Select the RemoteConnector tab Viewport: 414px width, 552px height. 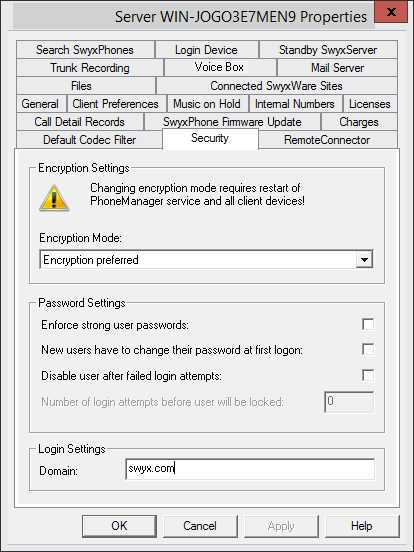tap(327, 140)
